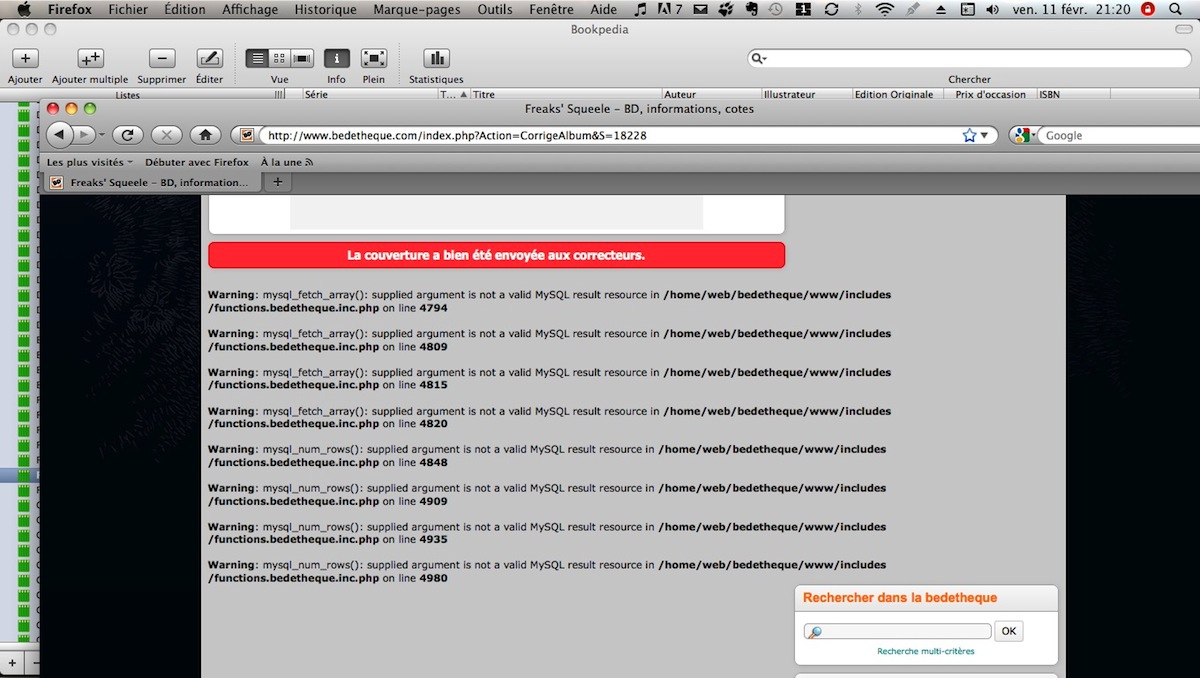Switch Vue to list view mode
Screen dimensions: 1200x678
tap(257, 59)
